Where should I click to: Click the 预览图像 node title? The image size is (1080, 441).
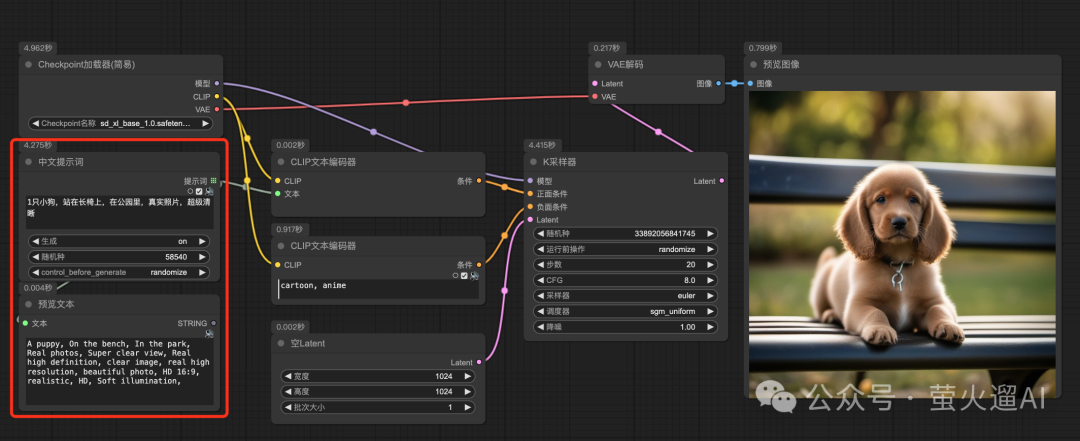click(x=781, y=64)
